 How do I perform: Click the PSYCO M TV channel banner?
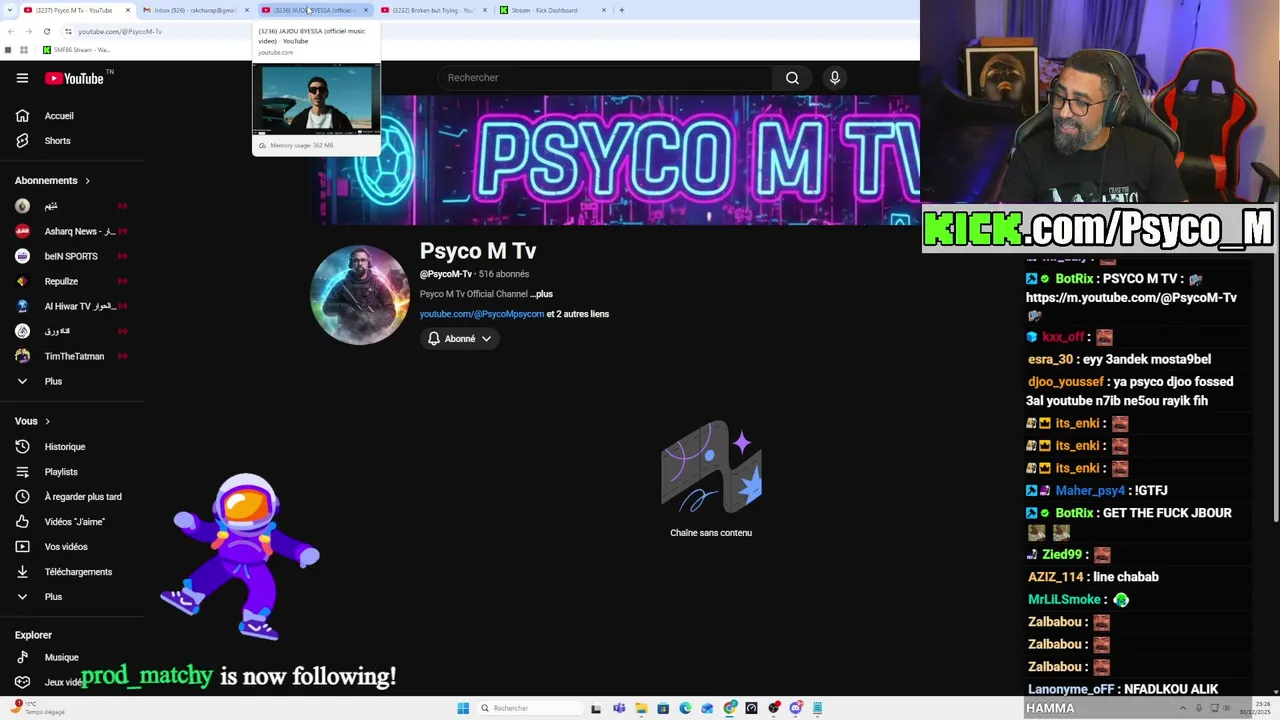615,160
